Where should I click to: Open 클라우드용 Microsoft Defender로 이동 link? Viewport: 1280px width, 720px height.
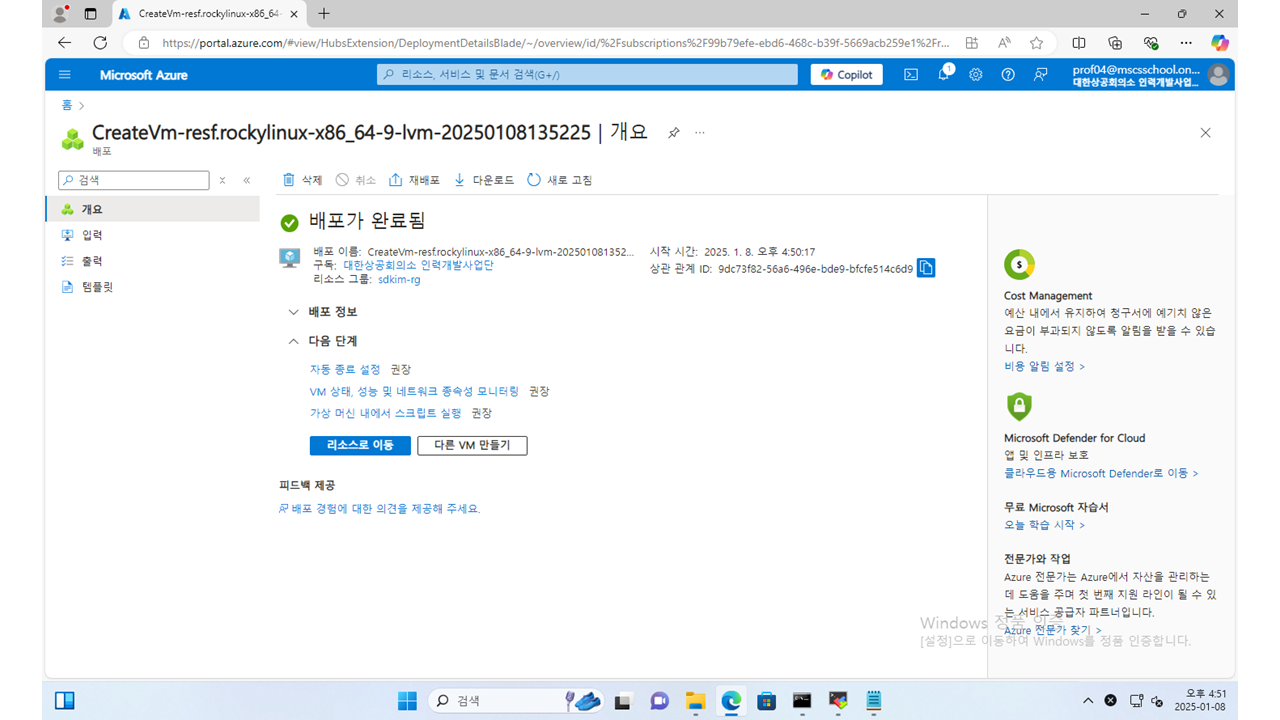click(x=1101, y=474)
